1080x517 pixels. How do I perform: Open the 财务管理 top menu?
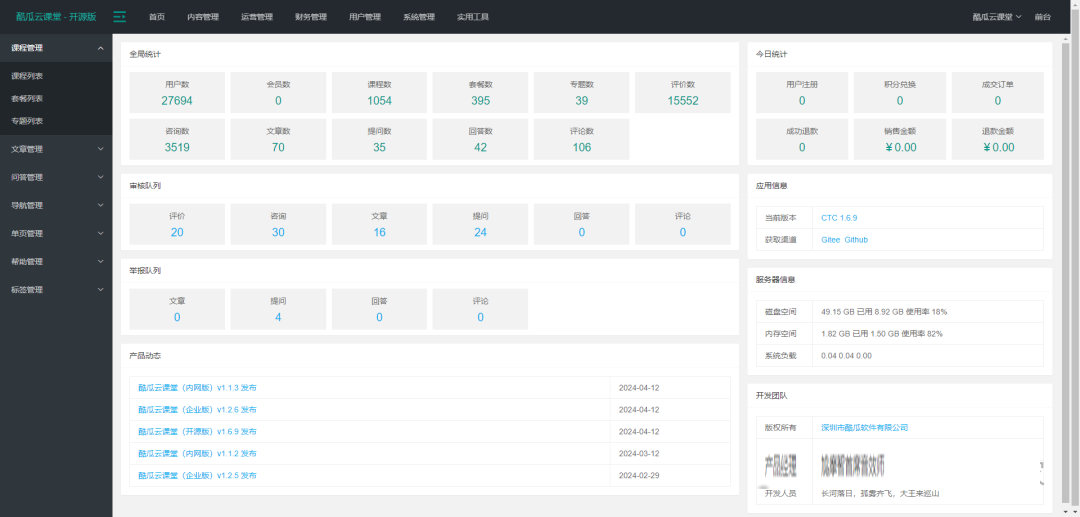(311, 17)
